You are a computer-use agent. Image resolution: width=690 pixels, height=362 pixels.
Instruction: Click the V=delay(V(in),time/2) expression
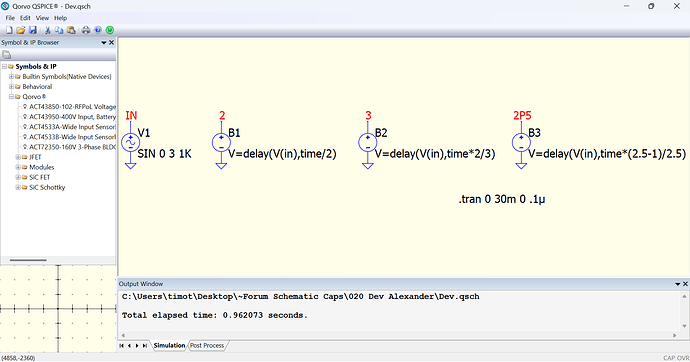282,154
